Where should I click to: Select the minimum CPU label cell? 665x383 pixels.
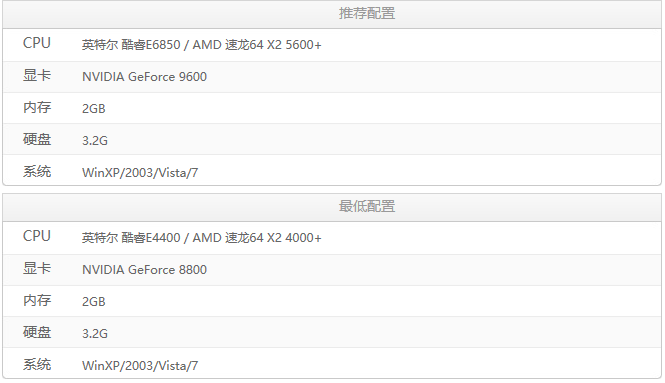click(37, 236)
